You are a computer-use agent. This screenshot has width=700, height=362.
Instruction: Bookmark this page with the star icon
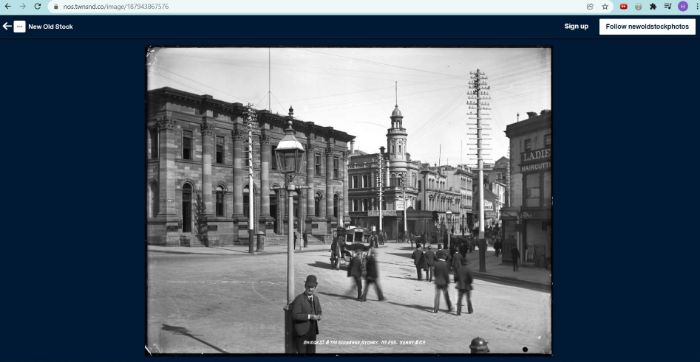tap(605, 7)
